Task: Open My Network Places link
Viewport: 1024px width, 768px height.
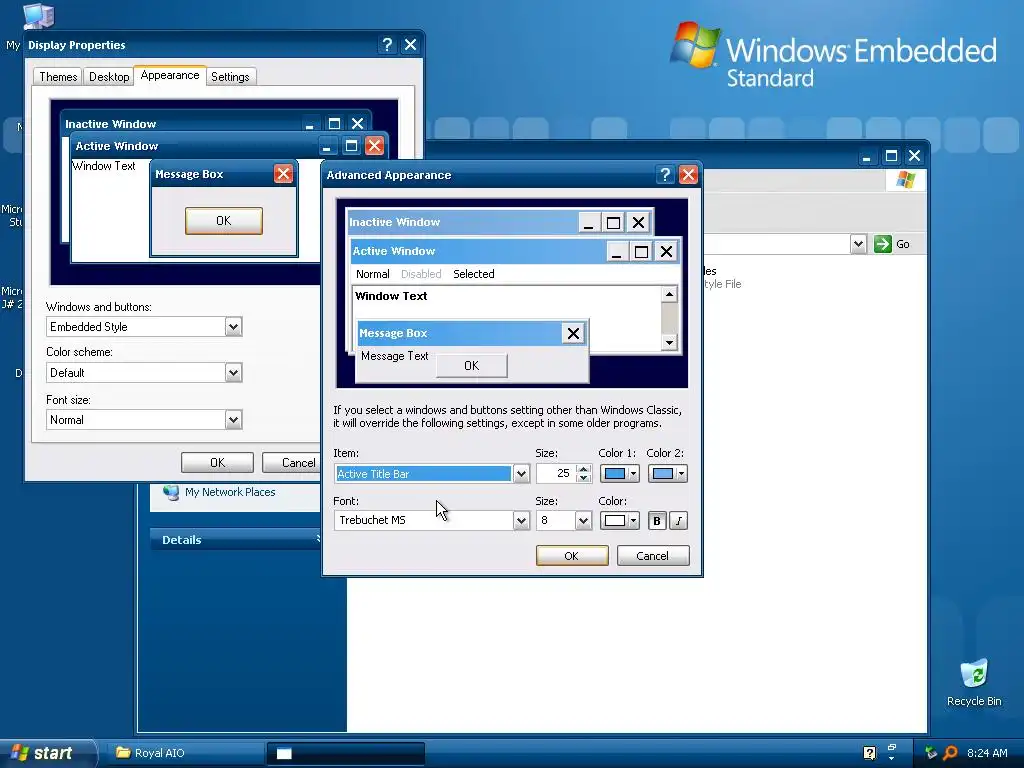Action: point(230,492)
